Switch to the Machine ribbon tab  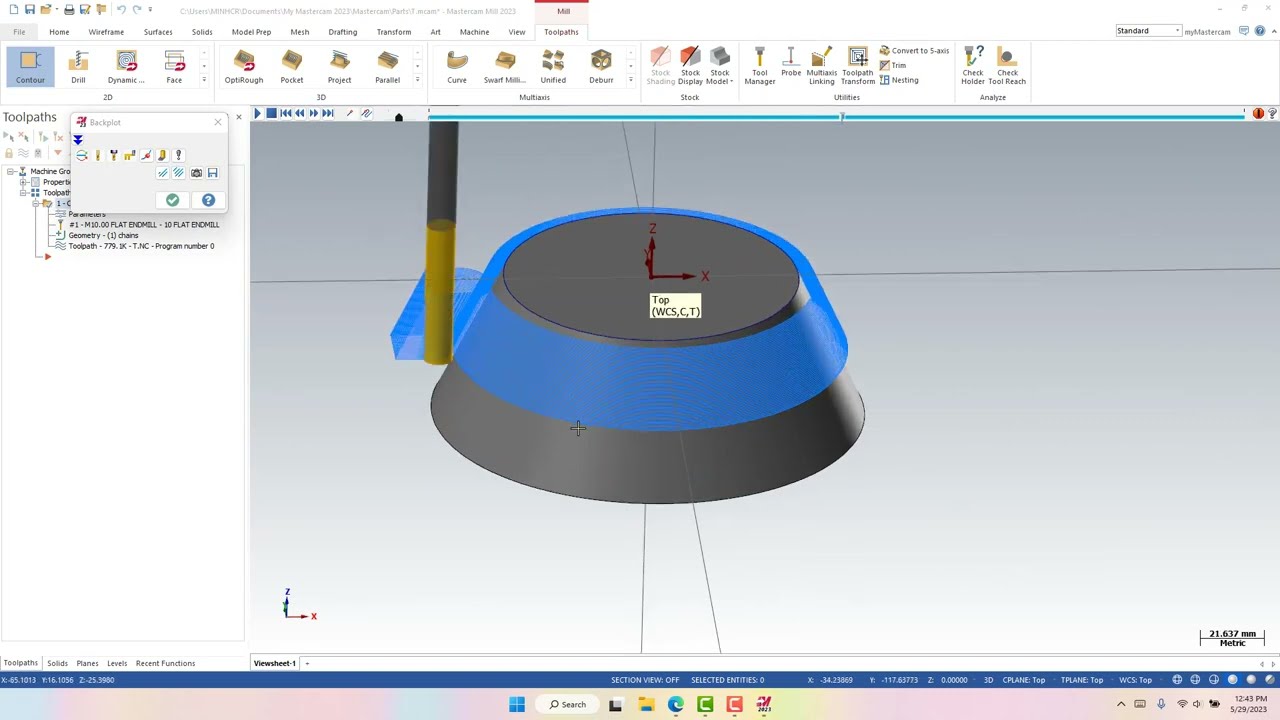(x=474, y=32)
